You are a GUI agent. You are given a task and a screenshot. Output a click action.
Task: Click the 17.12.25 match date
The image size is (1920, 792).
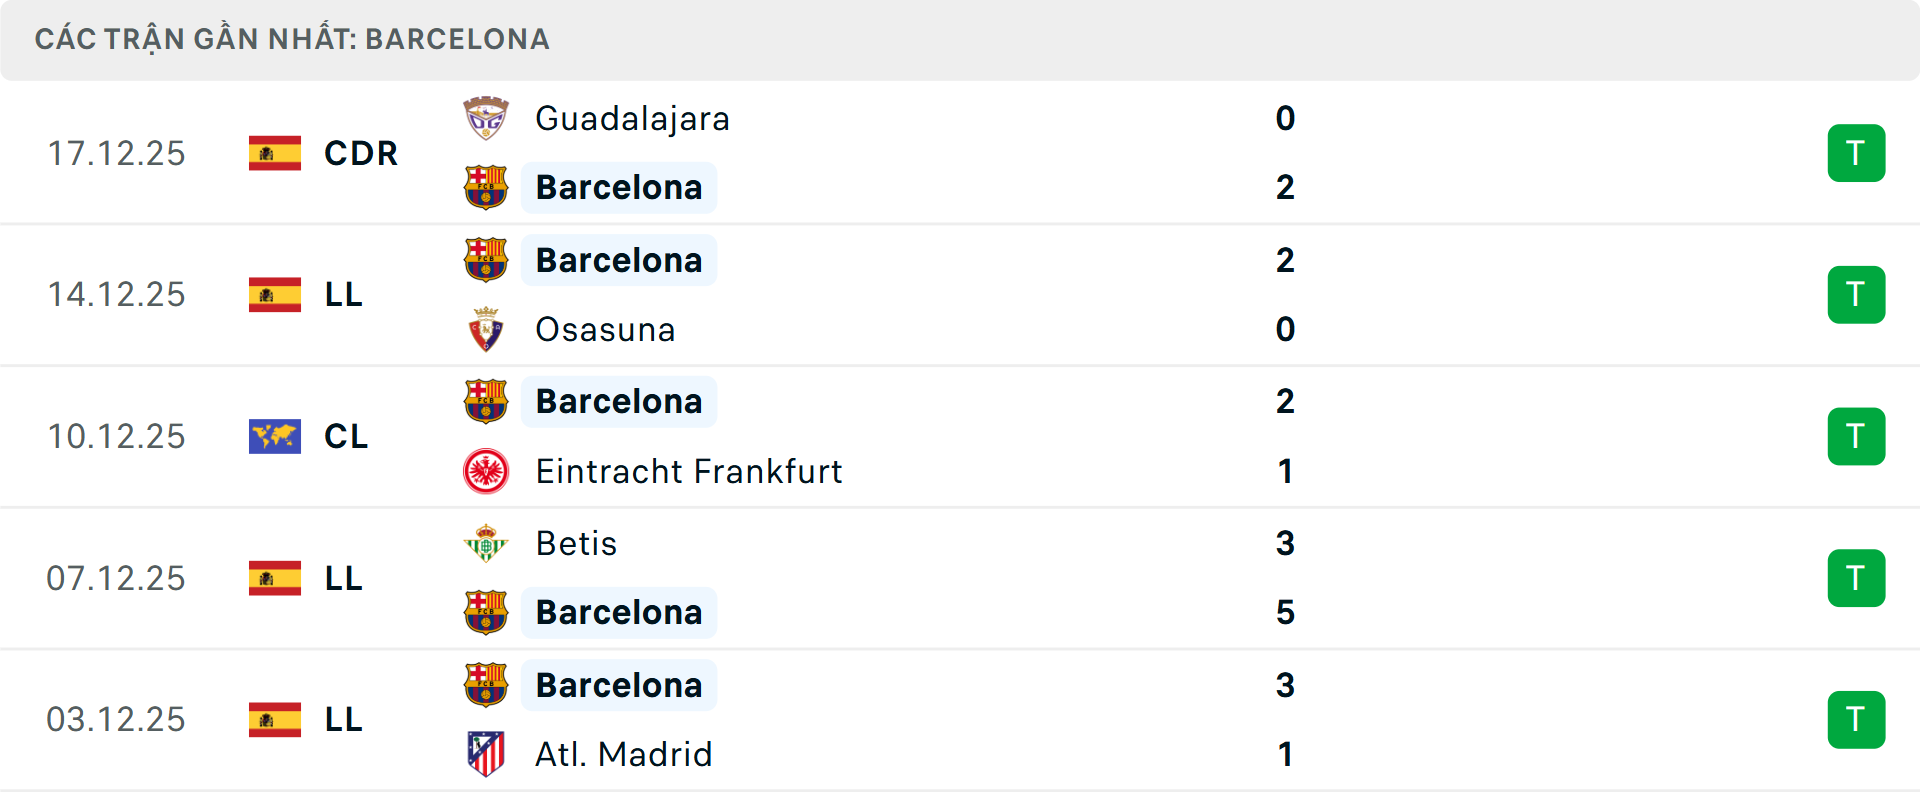(x=116, y=153)
